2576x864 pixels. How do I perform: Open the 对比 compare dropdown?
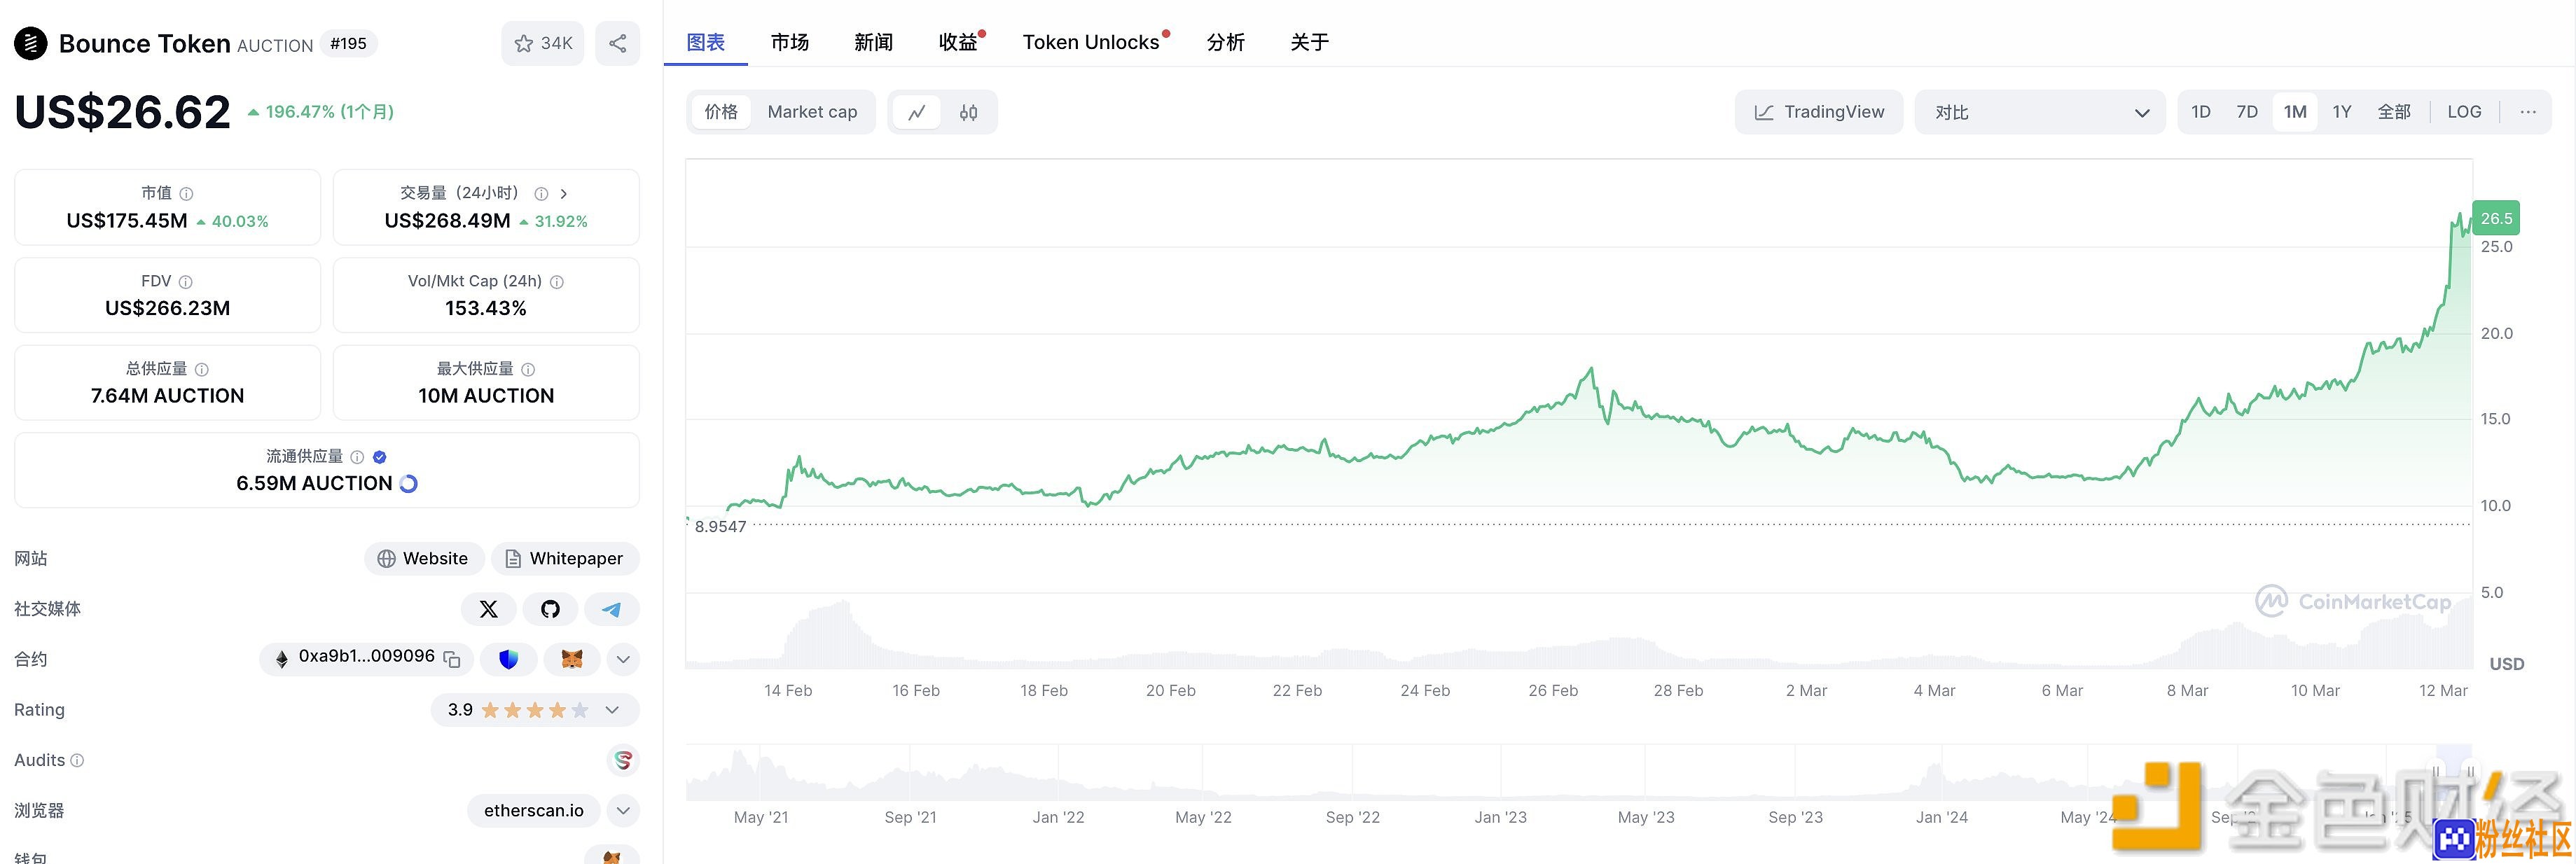coord(2040,112)
